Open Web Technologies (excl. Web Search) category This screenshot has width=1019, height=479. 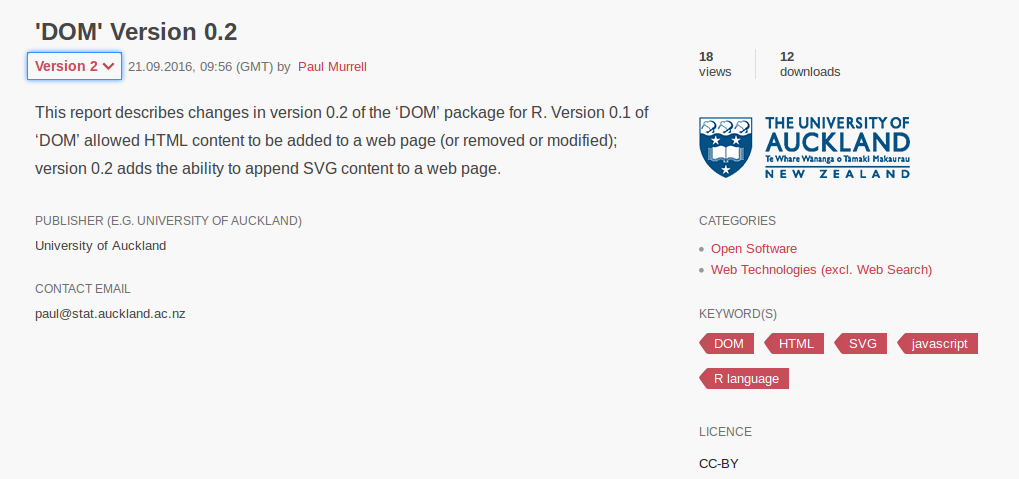(821, 269)
